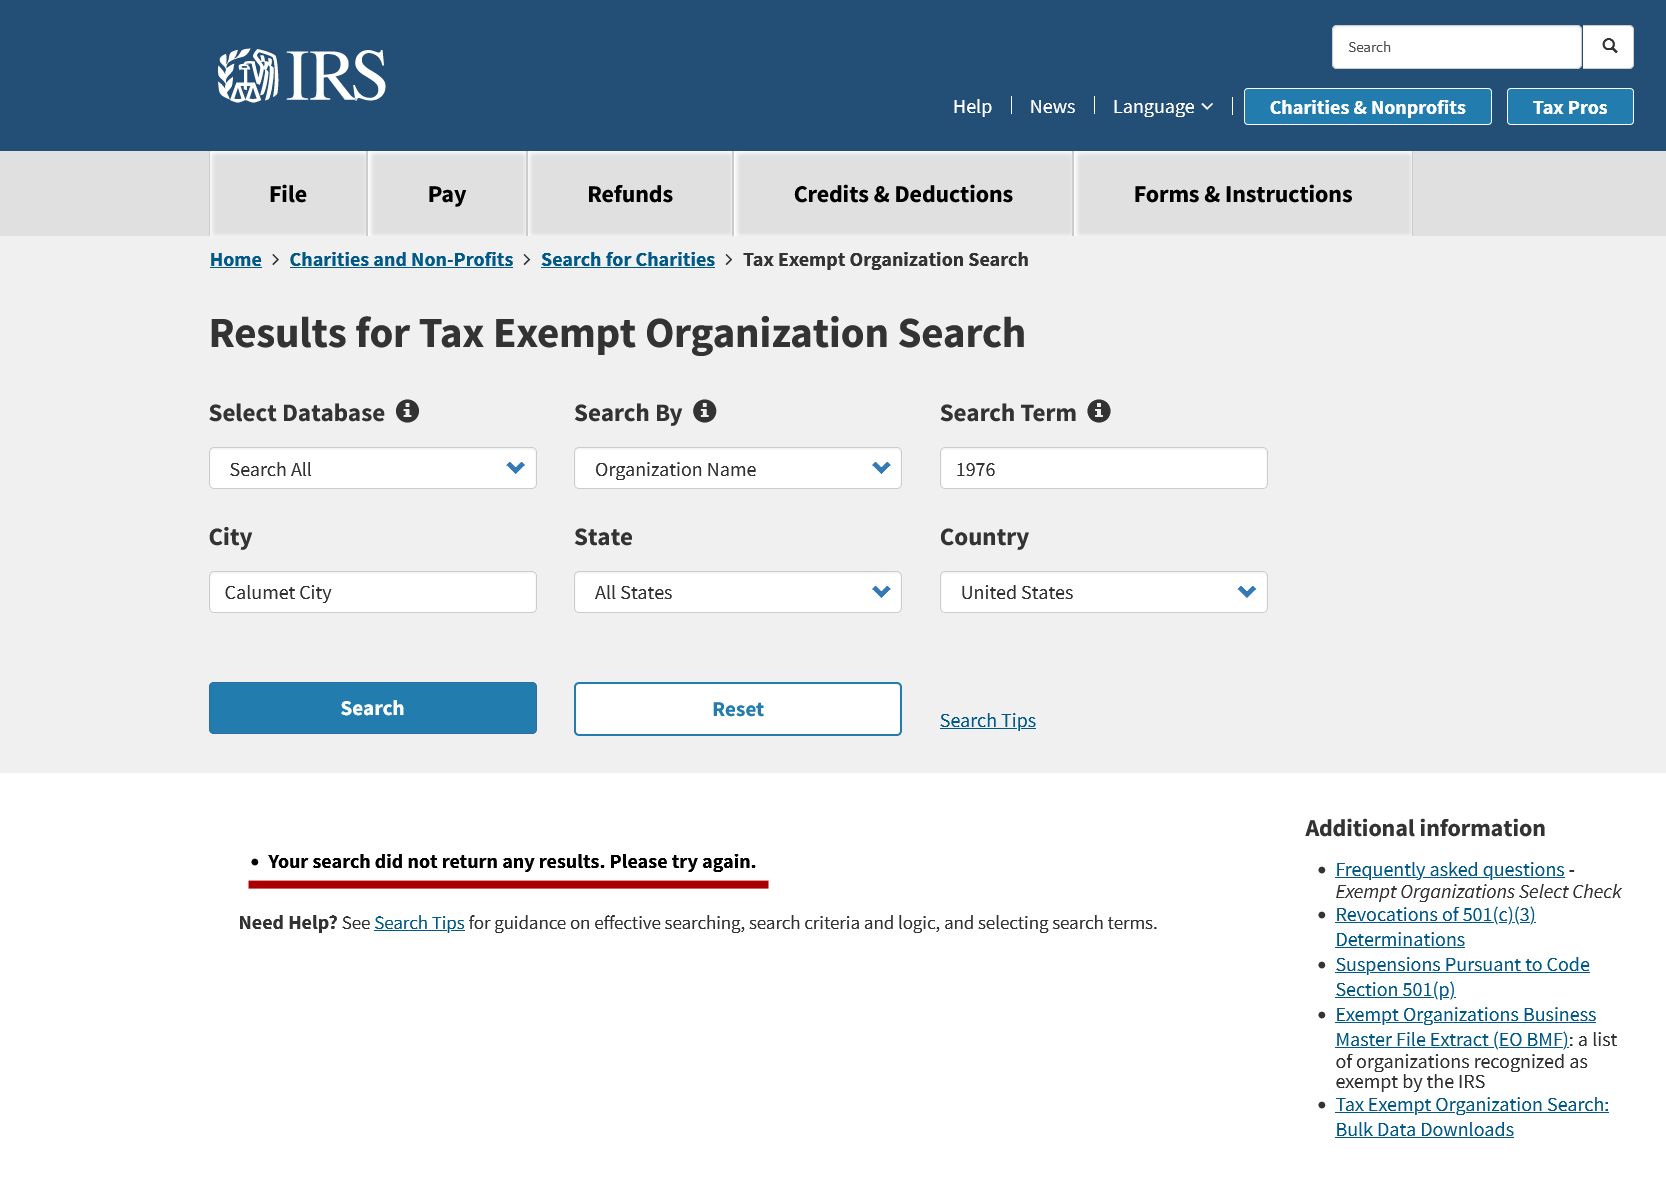The height and width of the screenshot is (1186, 1666).
Task: Open the Refunds menu tab
Action: 630,194
